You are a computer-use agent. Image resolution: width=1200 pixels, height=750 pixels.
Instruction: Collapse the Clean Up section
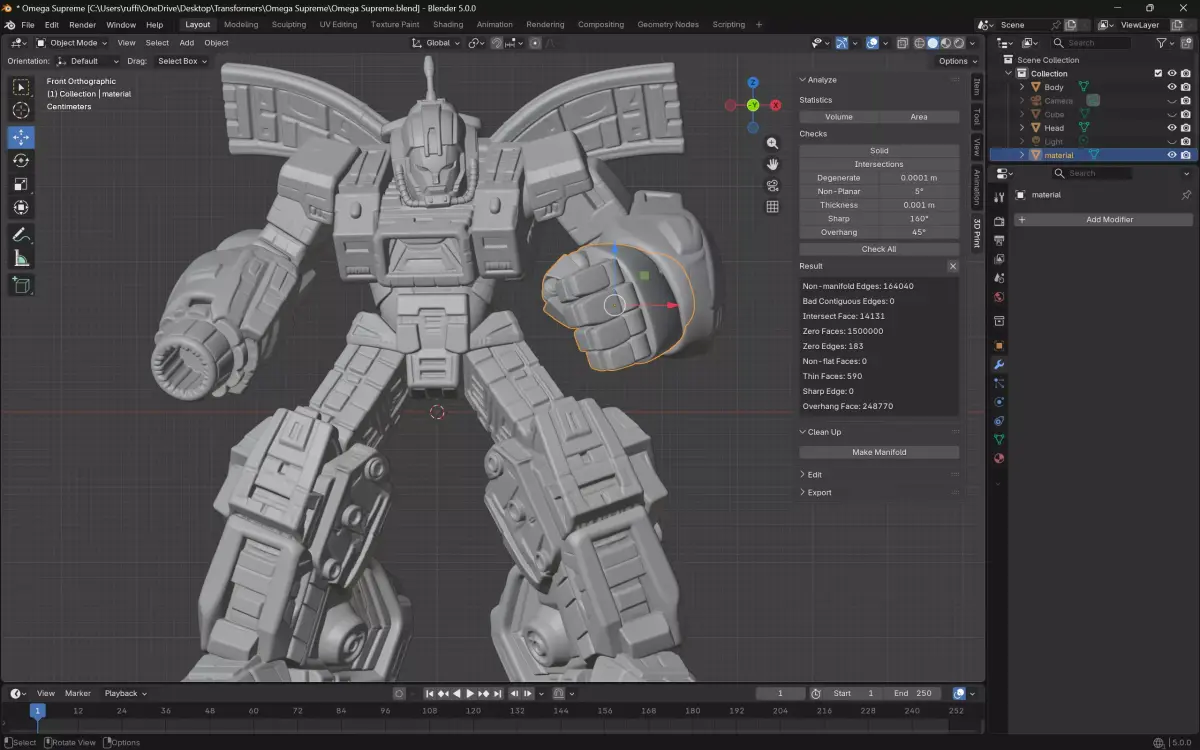click(823, 432)
